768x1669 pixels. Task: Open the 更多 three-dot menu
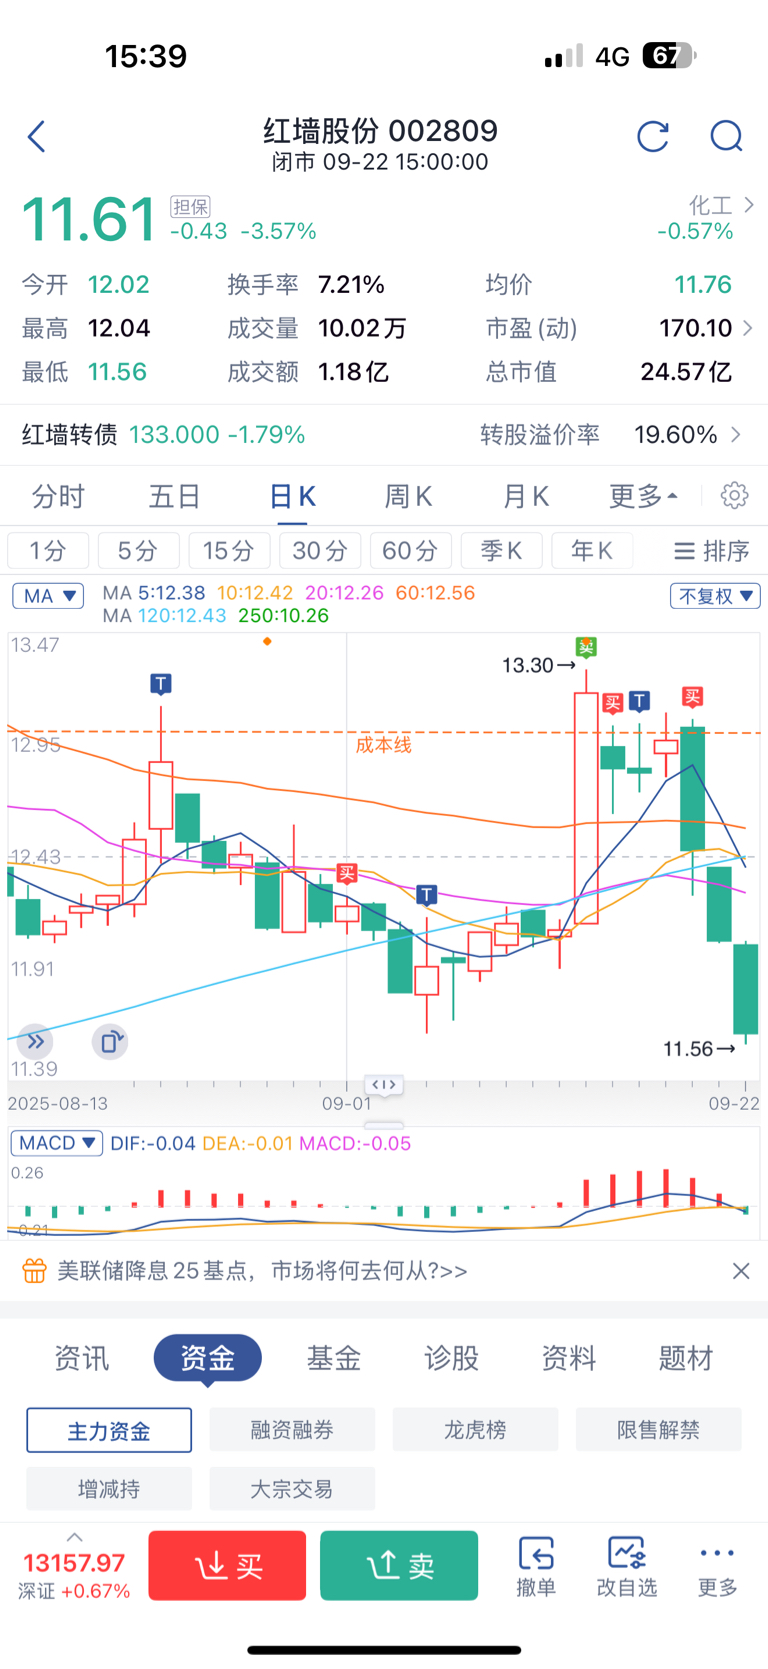tap(717, 1566)
